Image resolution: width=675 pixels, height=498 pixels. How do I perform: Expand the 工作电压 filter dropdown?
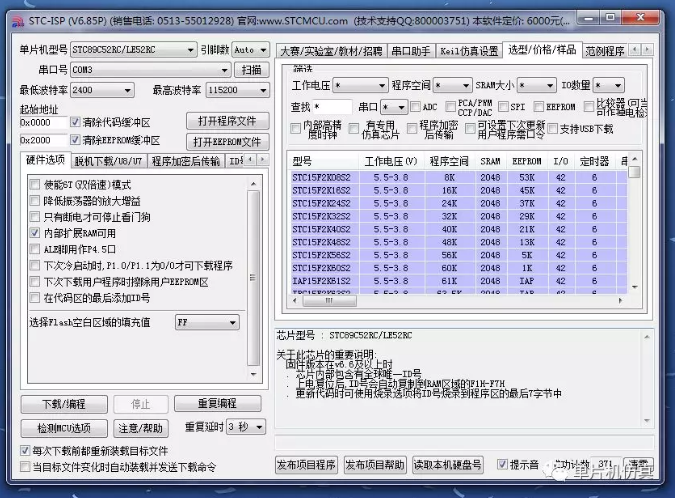(x=381, y=86)
